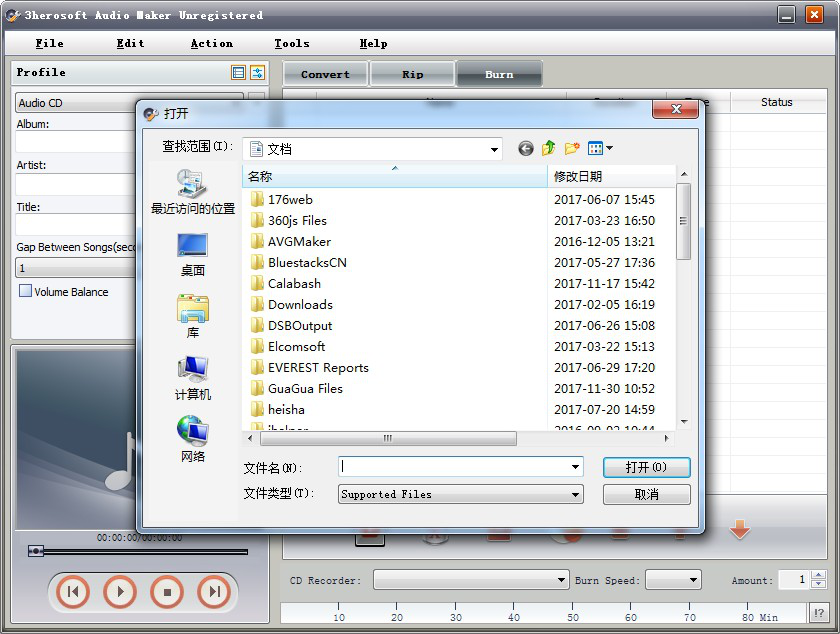The height and width of the screenshot is (634, 840).
Task: Click the next track playback button
Action: click(214, 592)
